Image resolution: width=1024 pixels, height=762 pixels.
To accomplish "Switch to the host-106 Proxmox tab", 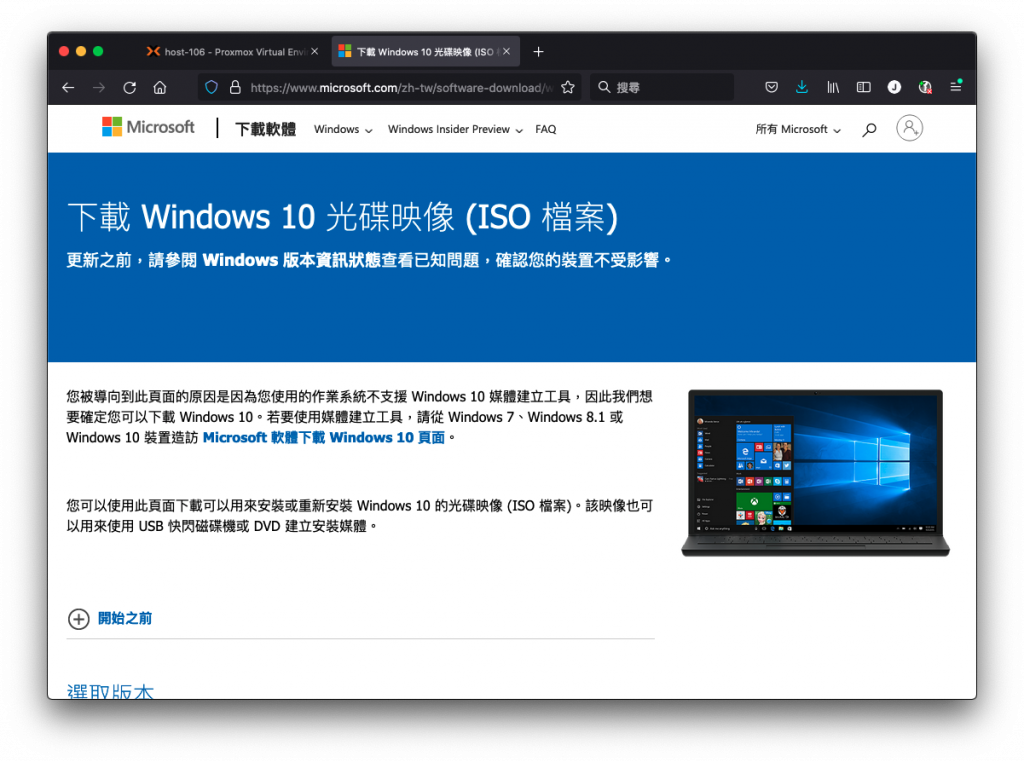I will click(232, 52).
